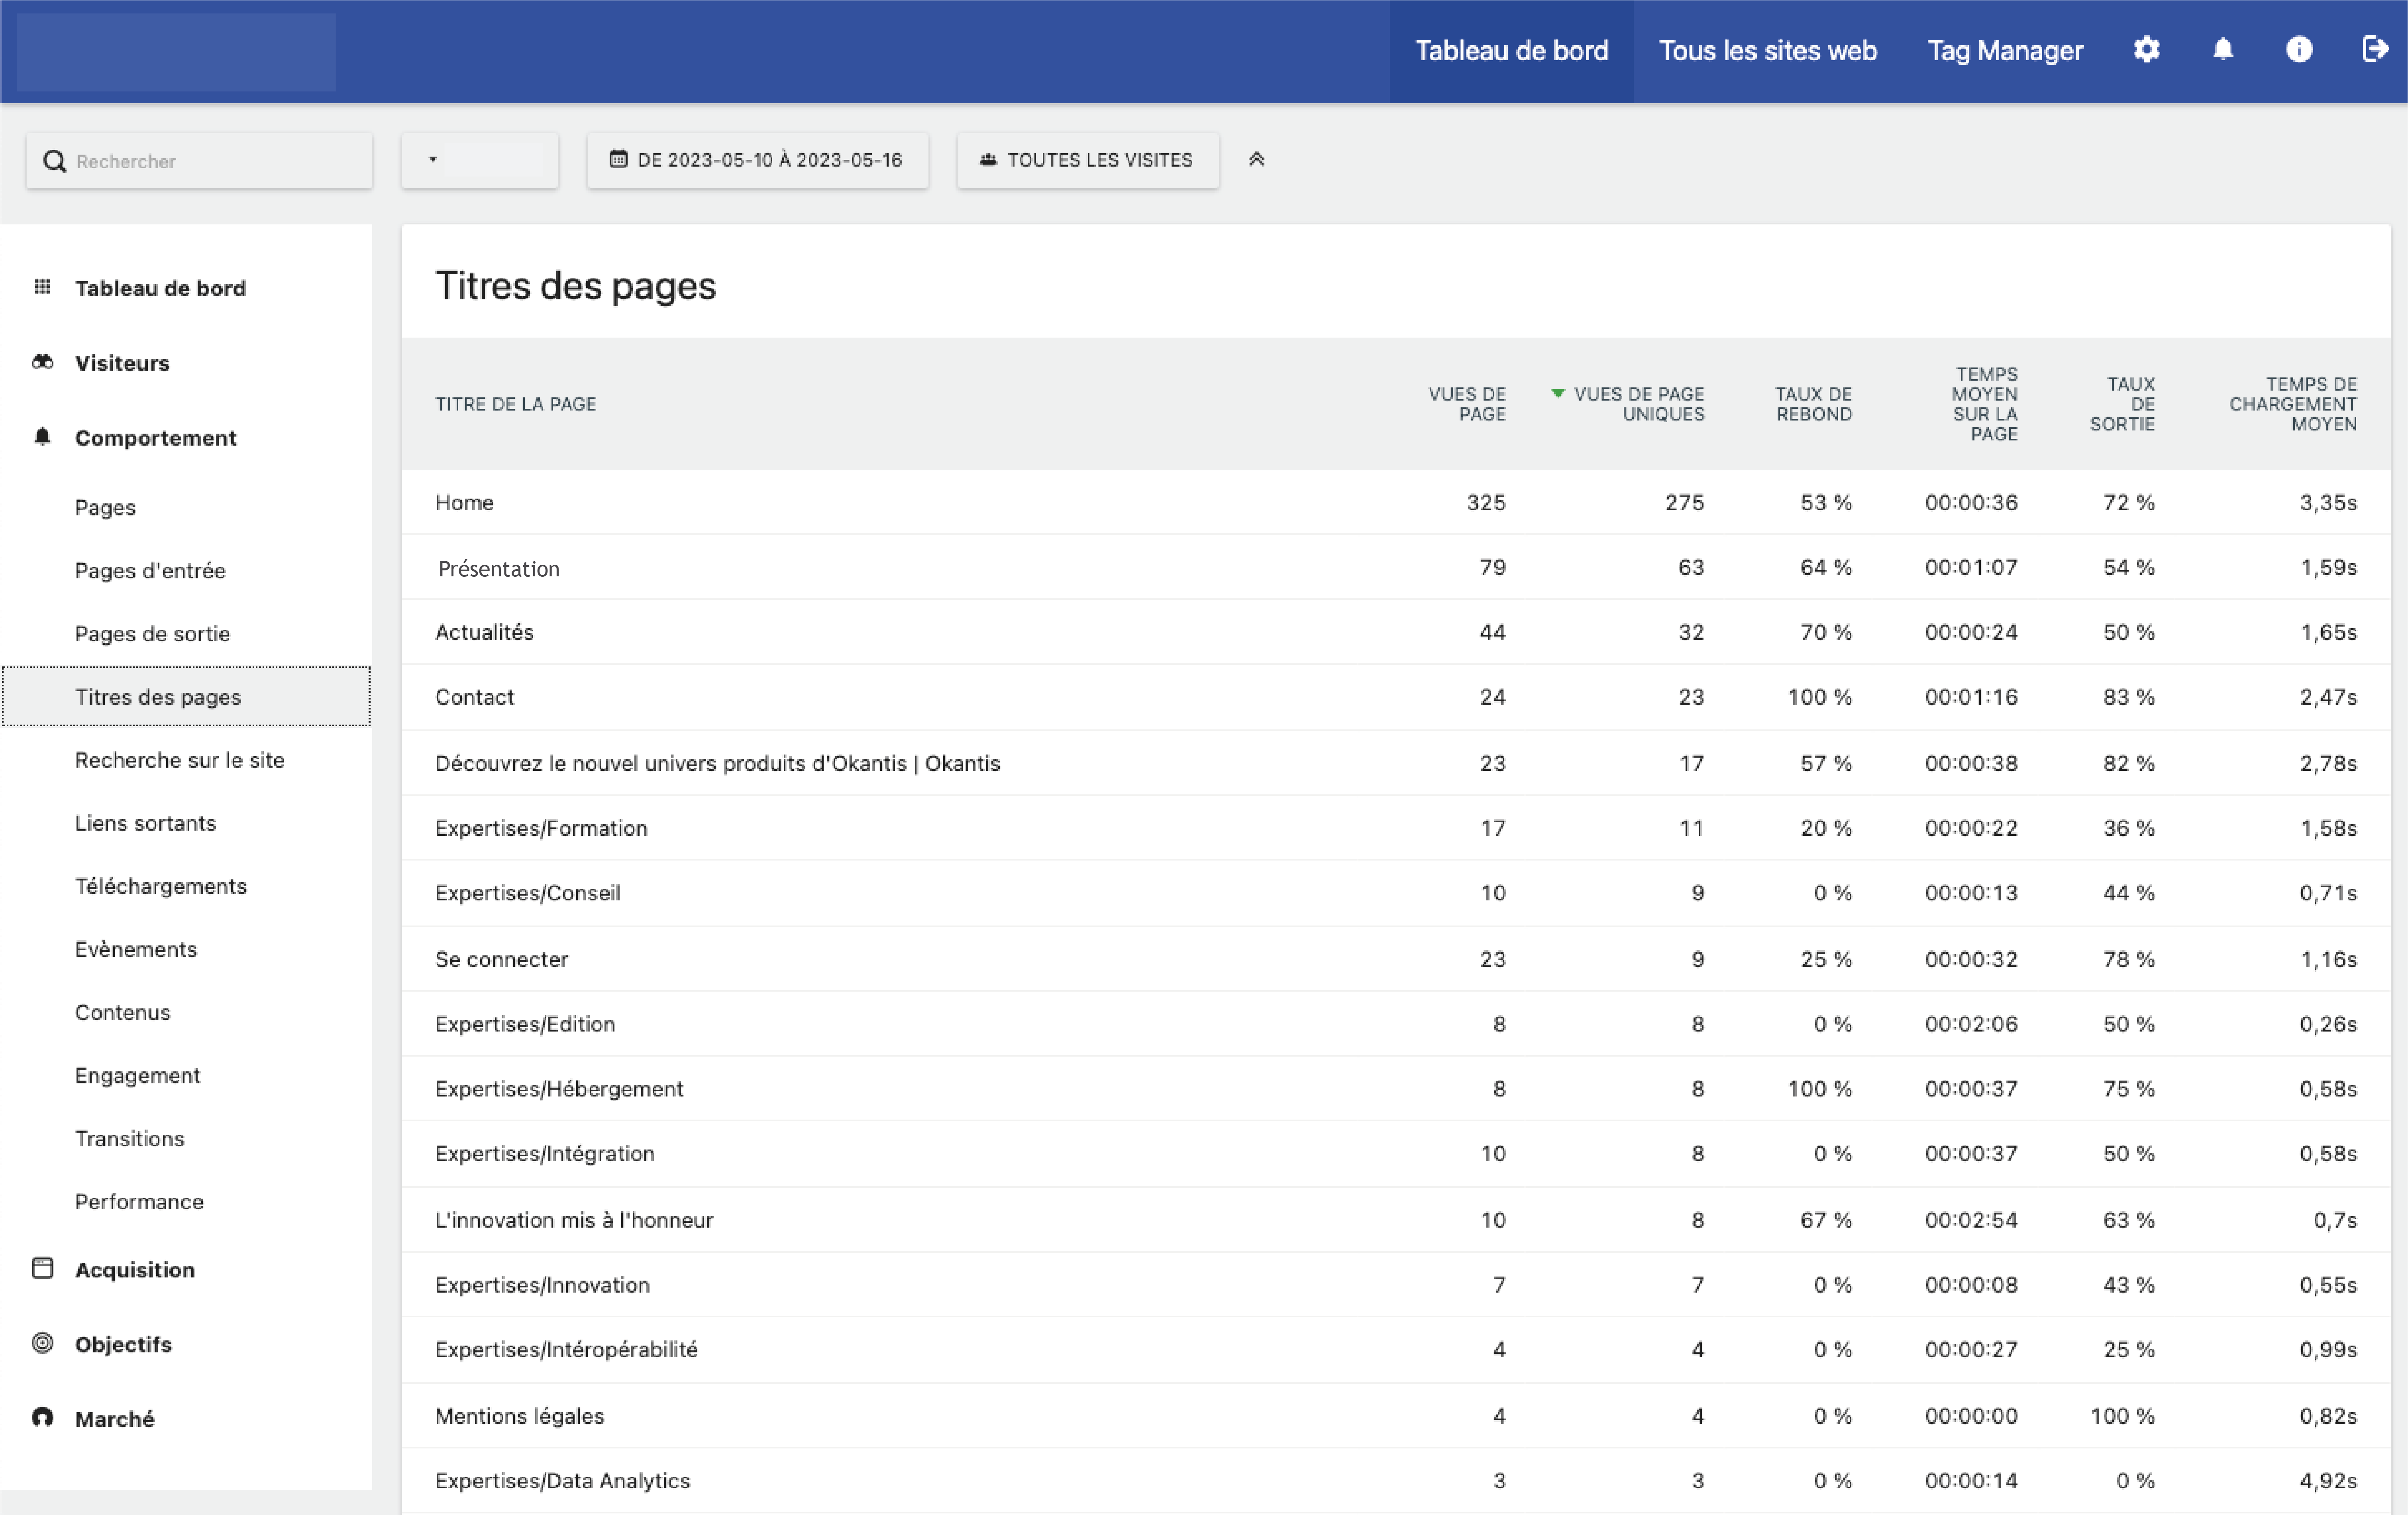Click the search magnifier icon
The height and width of the screenshot is (1515, 2408).
click(x=55, y=161)
